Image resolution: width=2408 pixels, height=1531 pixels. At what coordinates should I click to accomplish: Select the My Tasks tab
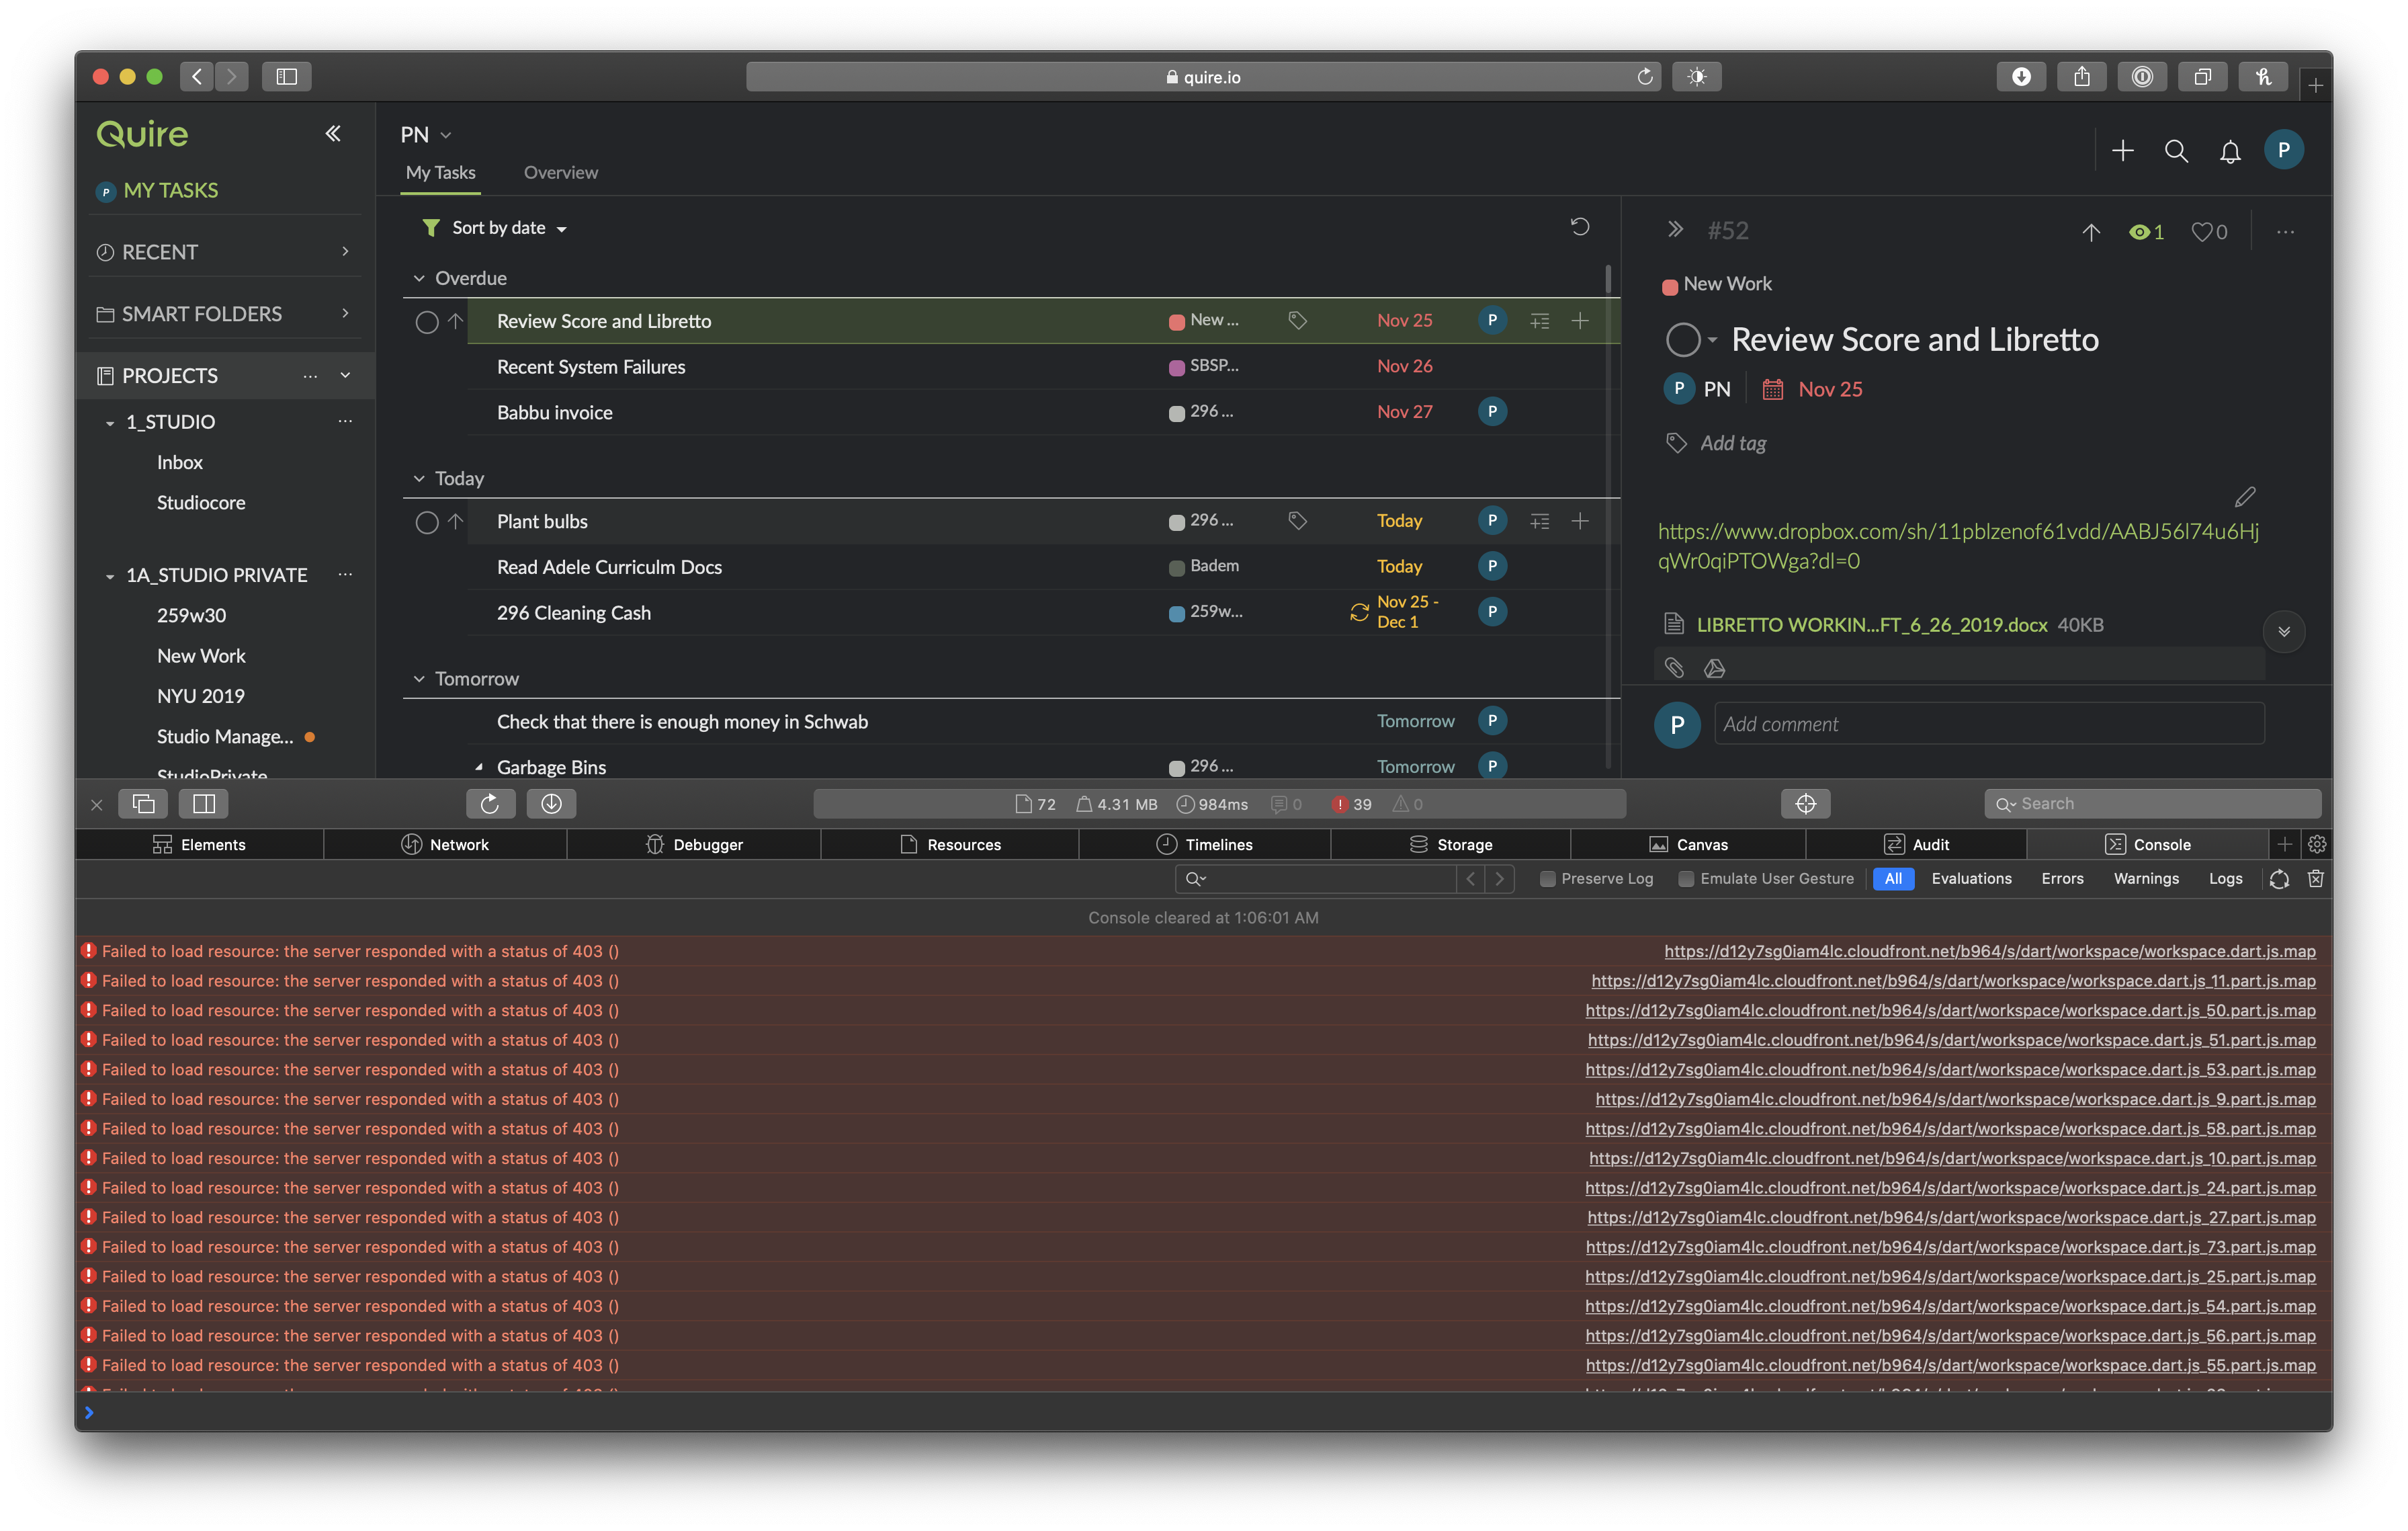click(441, 172)
